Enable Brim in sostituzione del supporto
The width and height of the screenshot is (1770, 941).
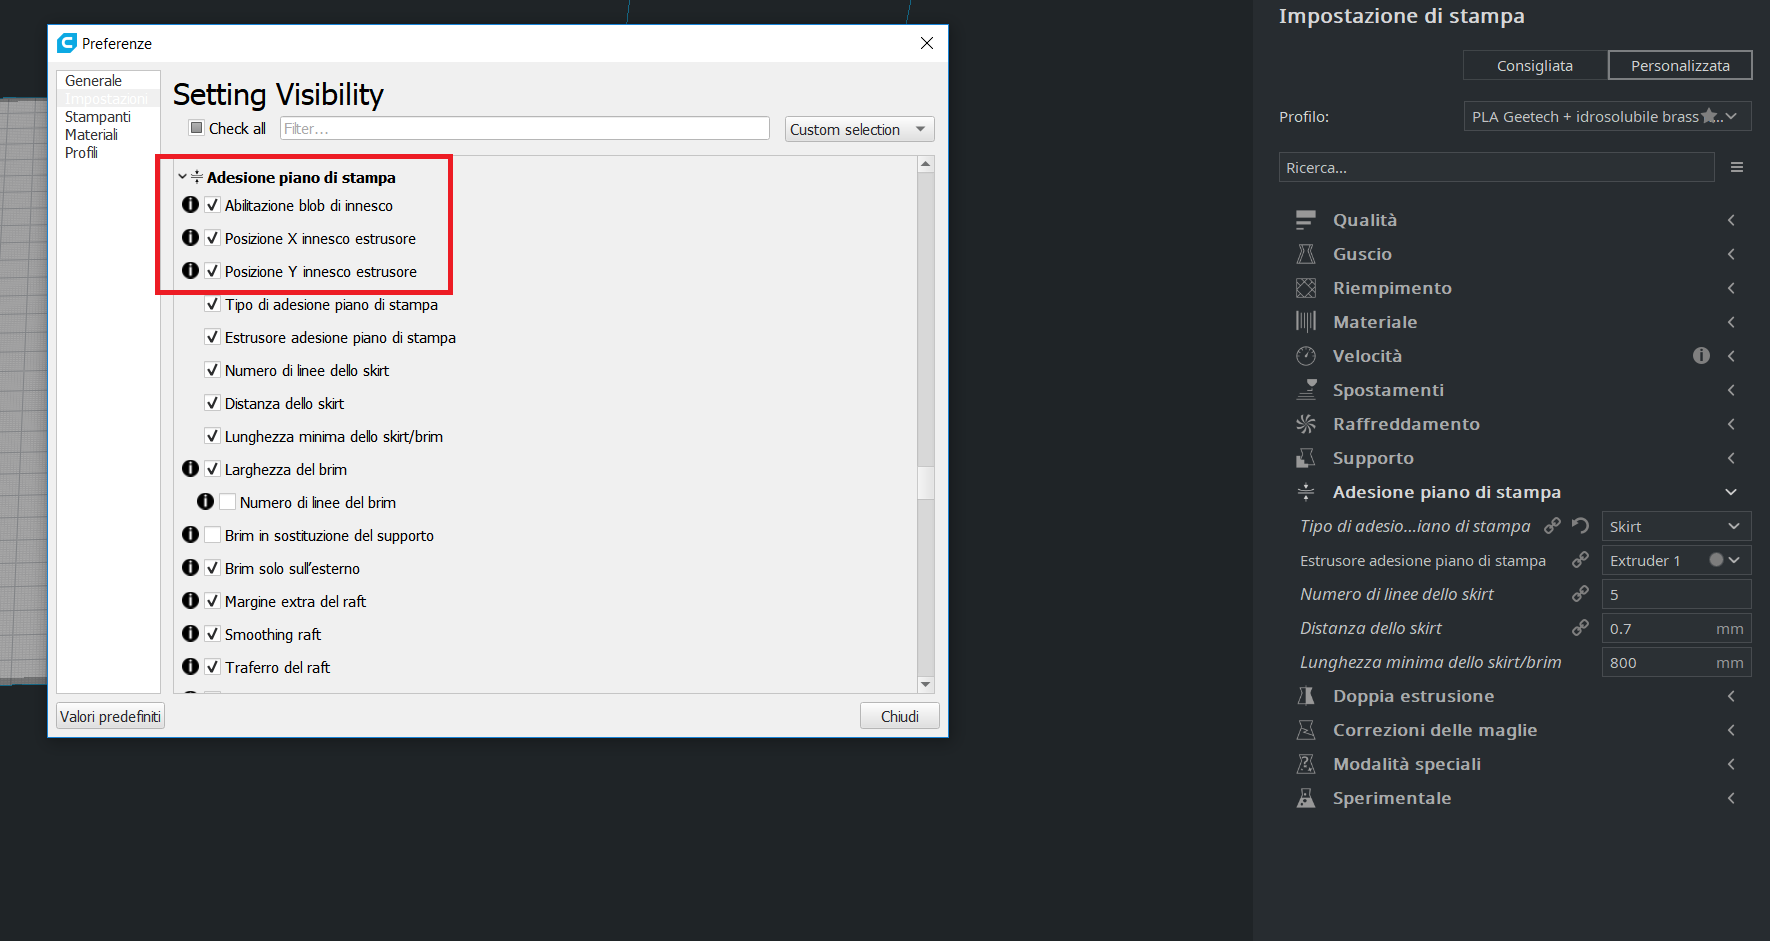click(x=212, y=535)
